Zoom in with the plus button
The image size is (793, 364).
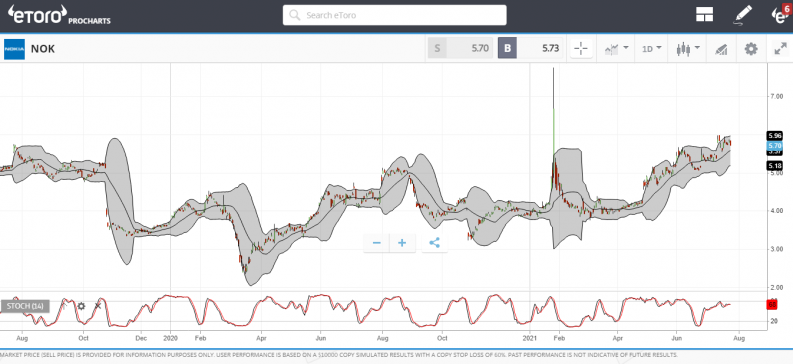pos(402,243)
